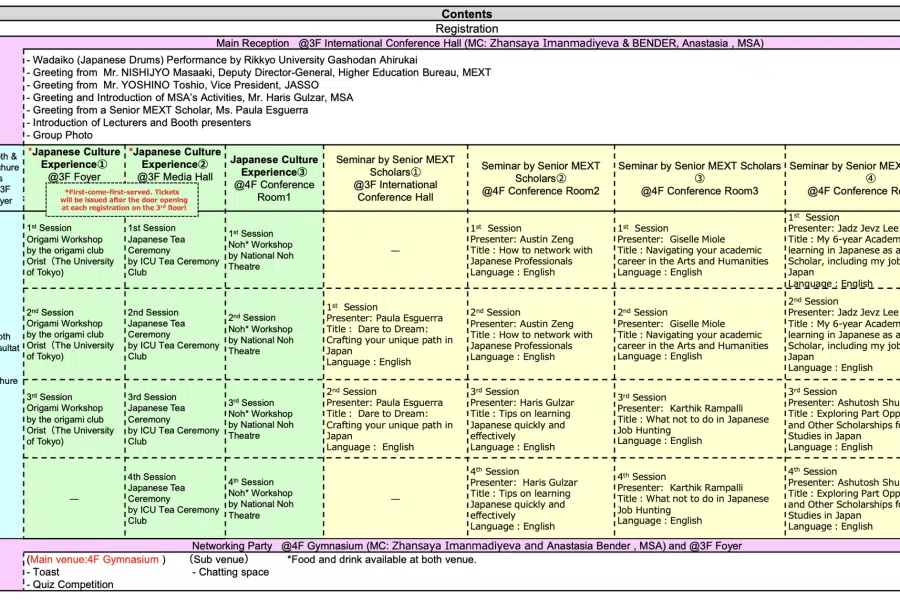Select the "Food and drink available" note

[382, 560]
